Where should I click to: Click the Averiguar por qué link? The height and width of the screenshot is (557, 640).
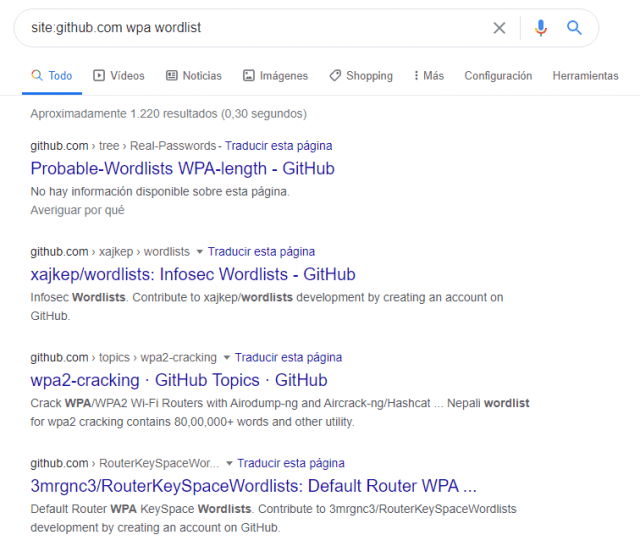tap(77, 210)
